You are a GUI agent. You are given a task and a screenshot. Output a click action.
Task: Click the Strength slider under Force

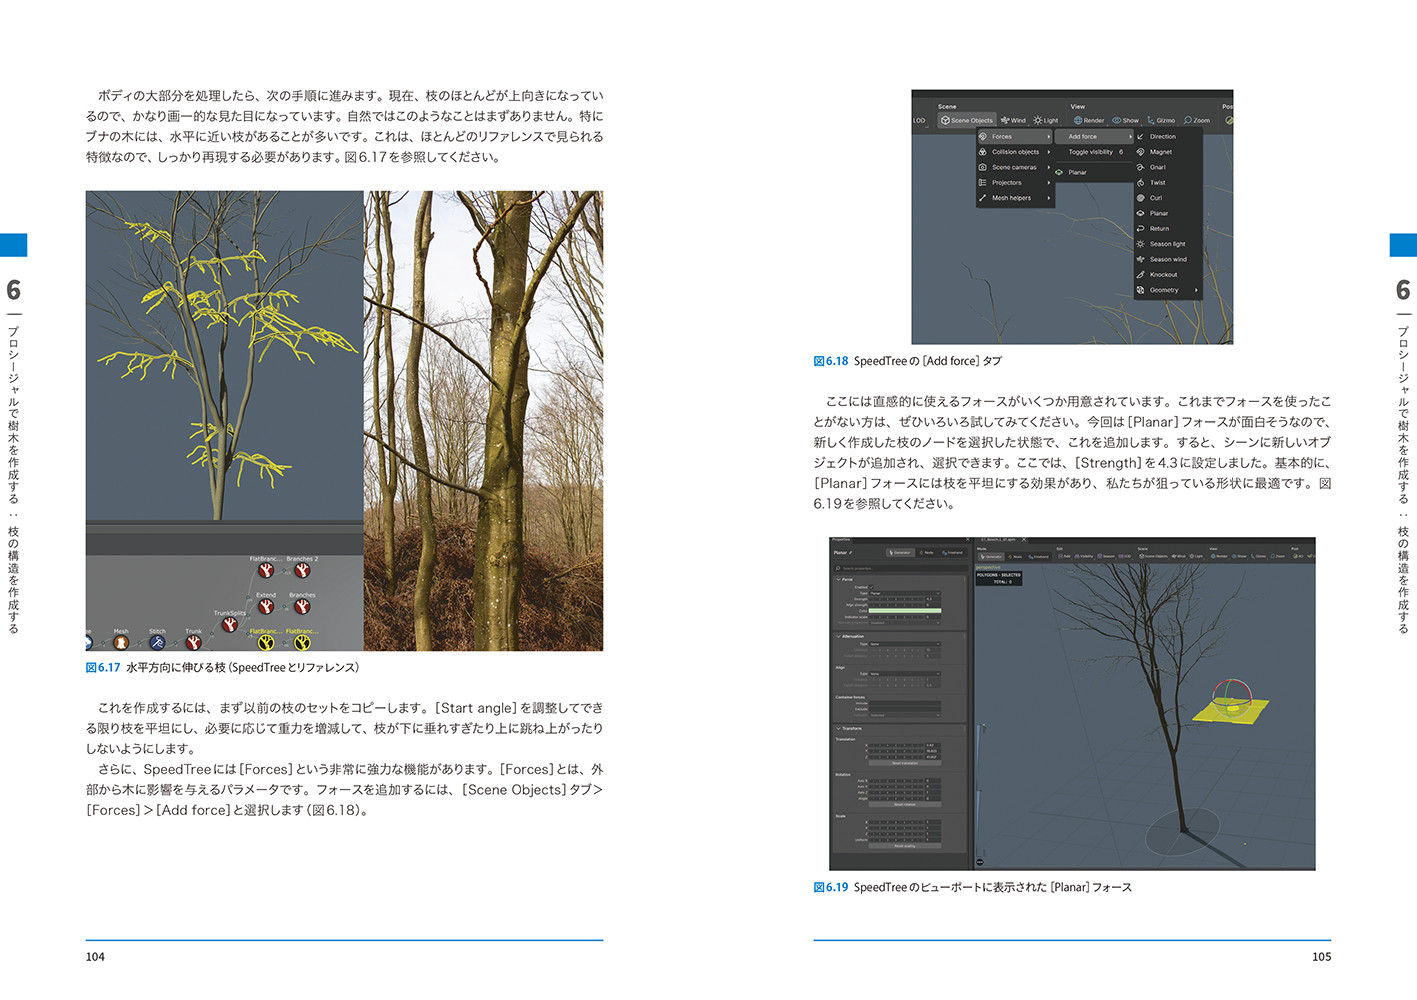point(896,599)
